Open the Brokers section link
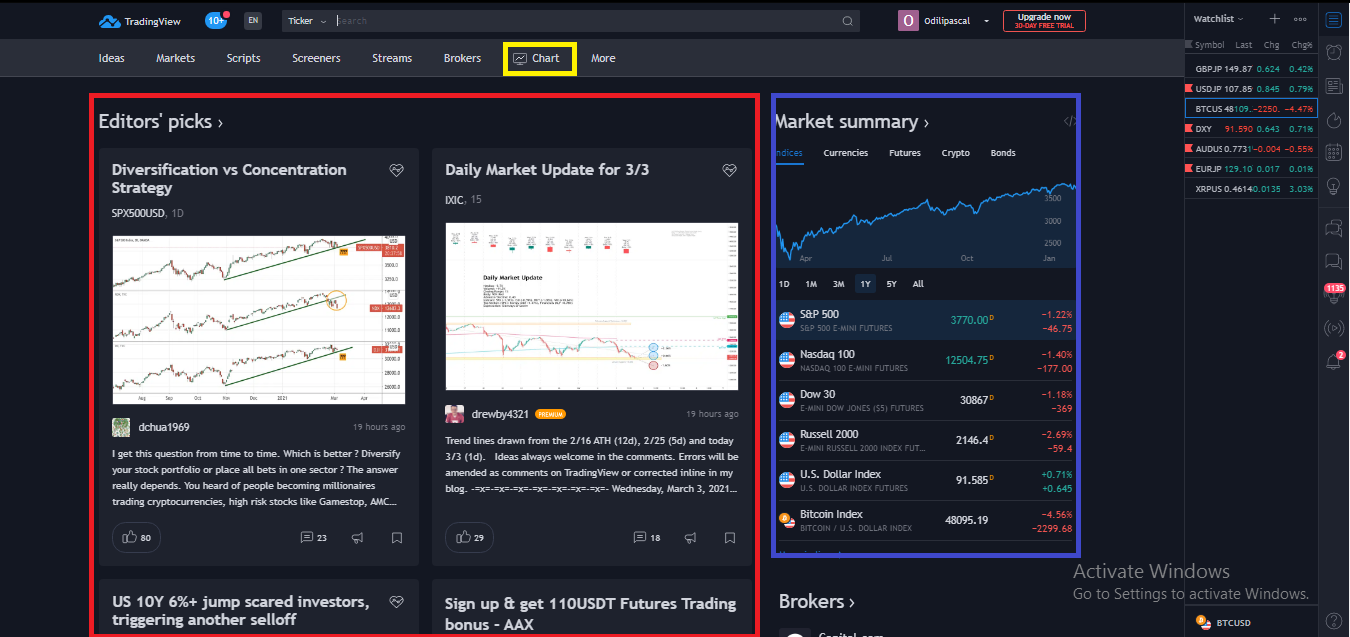The image size is (1350, 637). [x=817, y=601]
